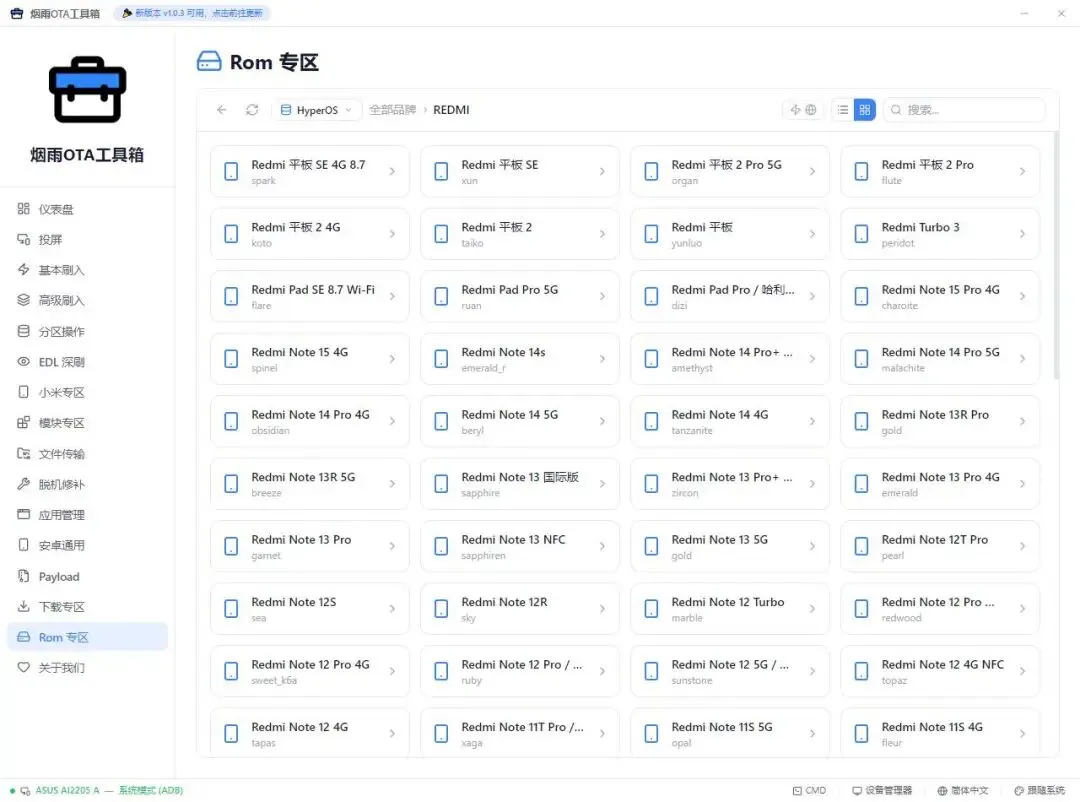Viewport: 1080px width, 802px height.
Task: Click device icon of Redmi Note 12S
Action: [231, 608]
